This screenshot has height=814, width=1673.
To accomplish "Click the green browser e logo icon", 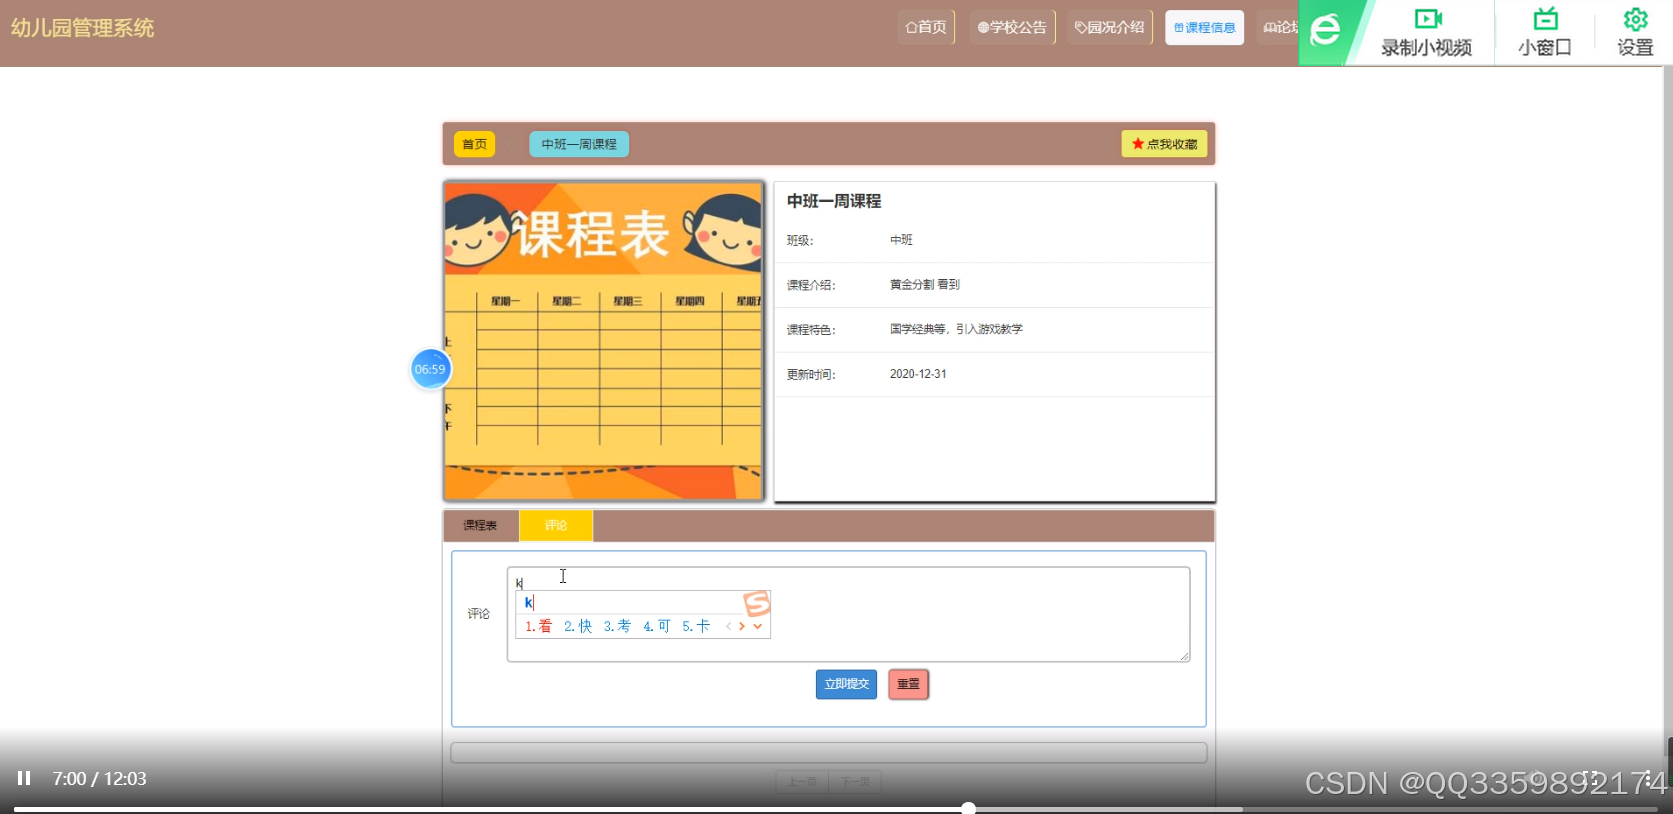I will click(1325, 30).
